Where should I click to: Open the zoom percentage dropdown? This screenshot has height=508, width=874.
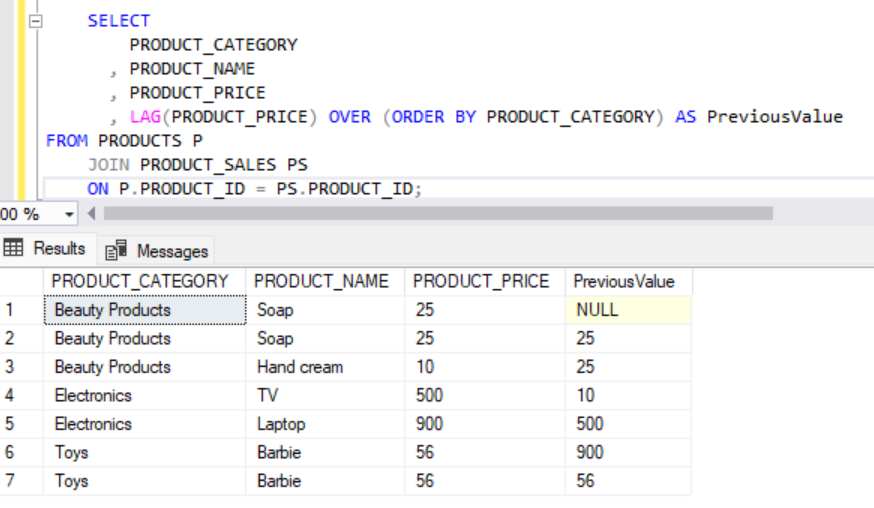(x=68, y=214)
